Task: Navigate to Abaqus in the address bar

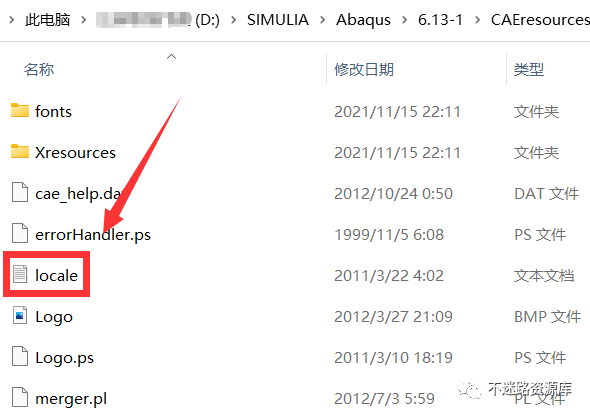Action: tap(363, 20)
